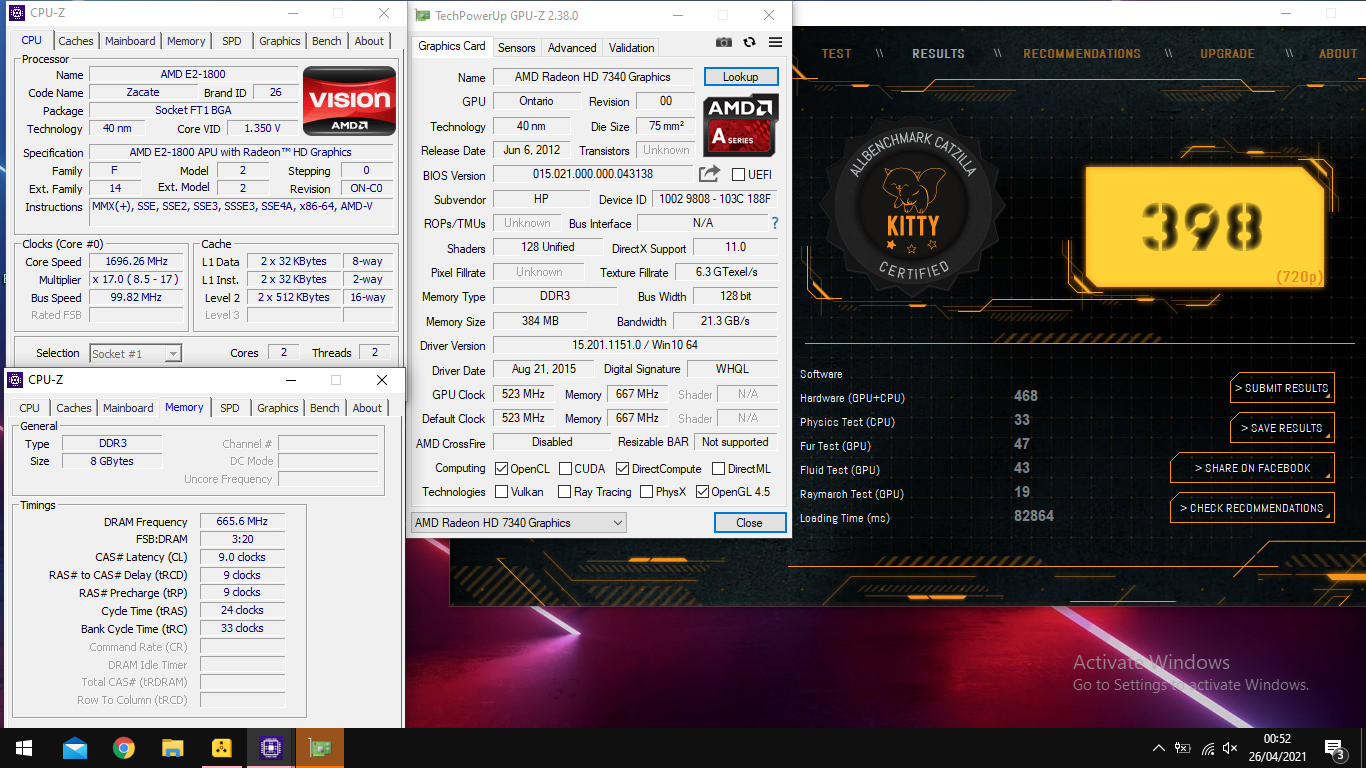The width and height of the screenshot is (1366, 768).
Task: Open Mainboard tab in top CPU-Z window
Action: [x=130, y=41]
